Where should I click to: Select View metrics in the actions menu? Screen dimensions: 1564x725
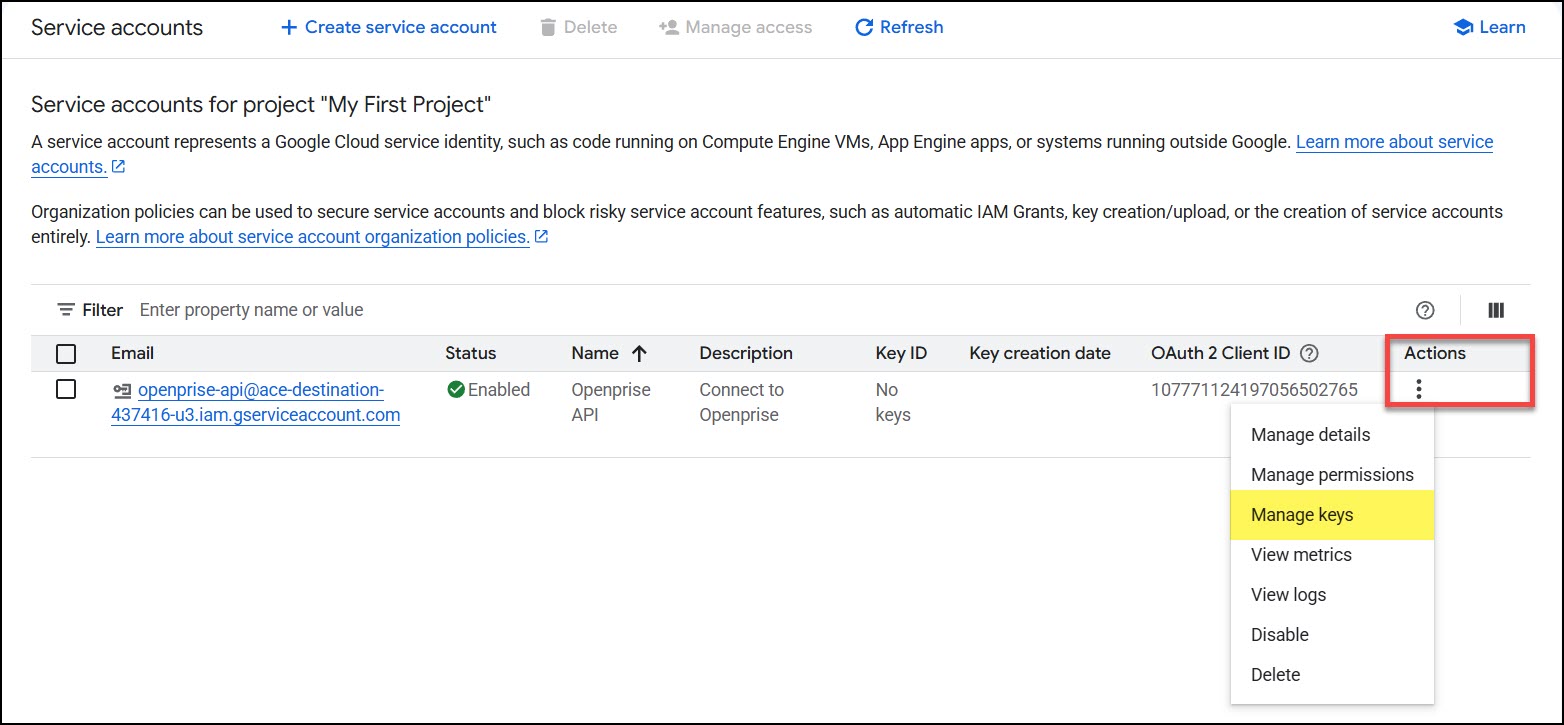1332,555
